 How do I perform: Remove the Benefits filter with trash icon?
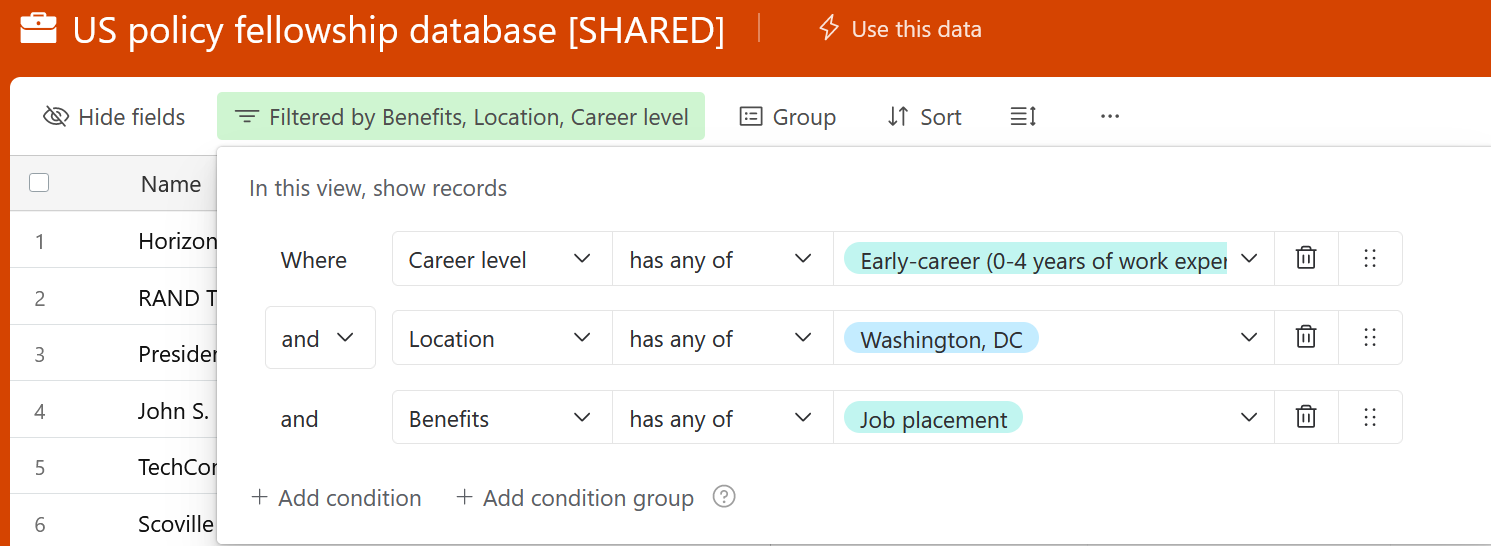coord(1306,417)
